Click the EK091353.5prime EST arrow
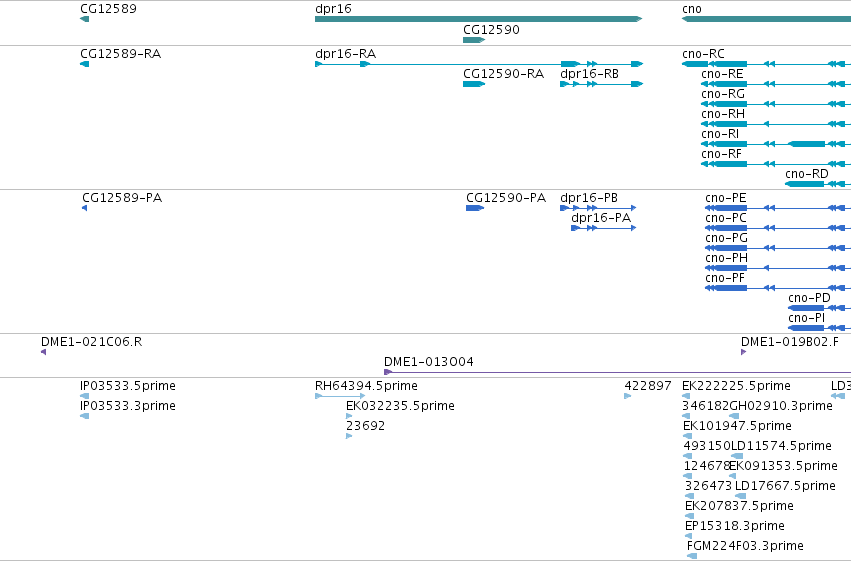The height and width of the screenshot is (561, 851). pos(733,477)
